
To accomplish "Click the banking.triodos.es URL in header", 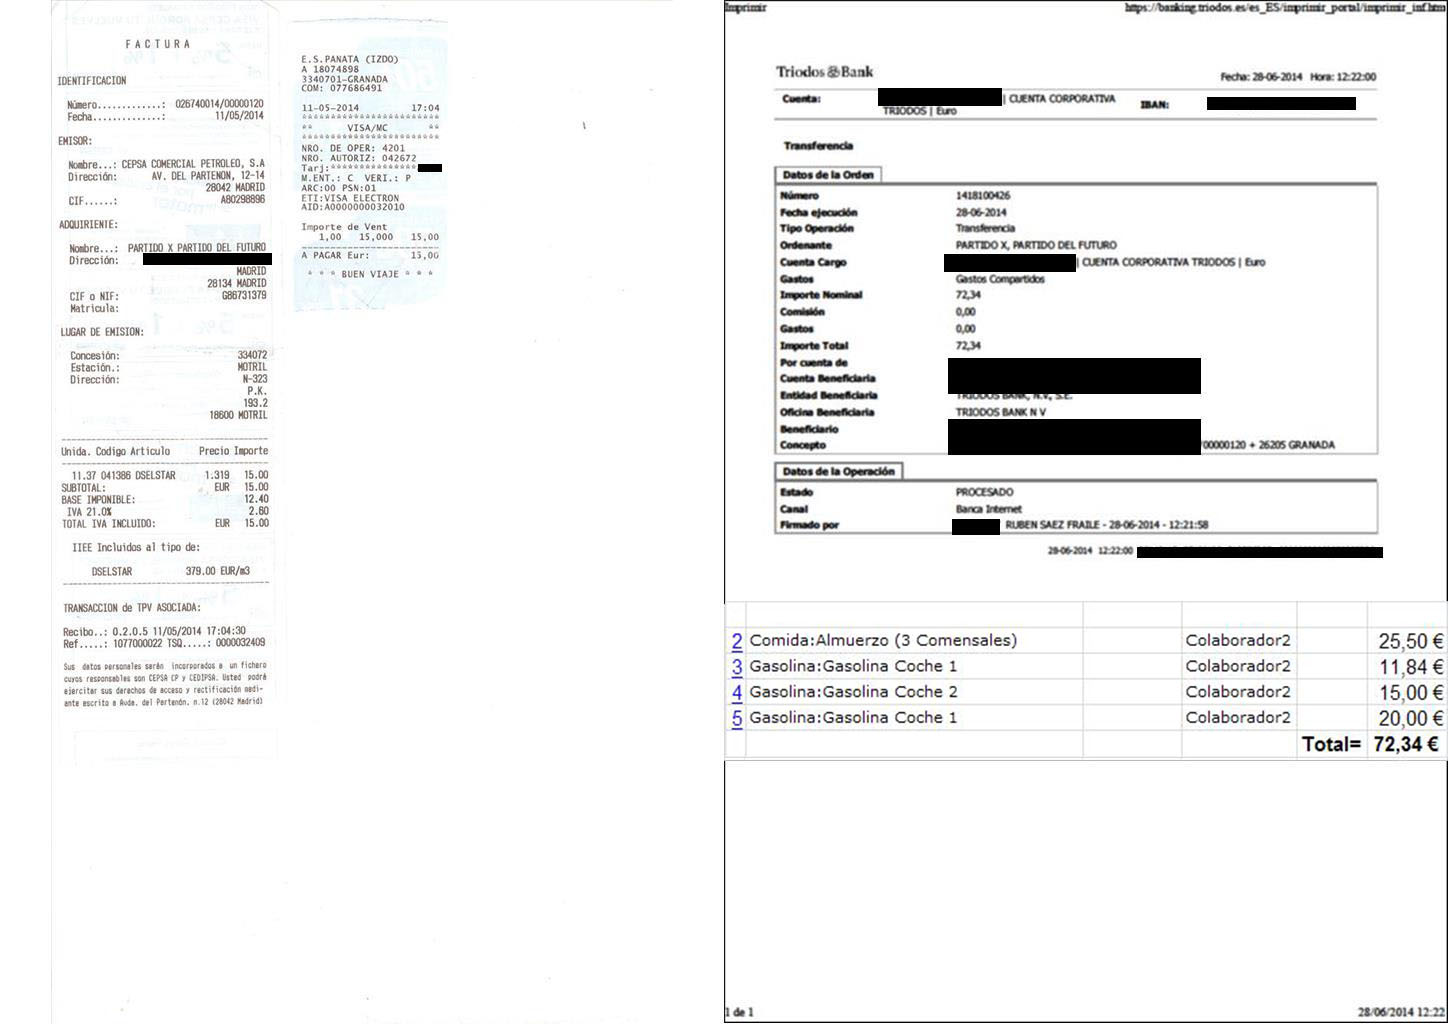I will (x=1284, y=7).
